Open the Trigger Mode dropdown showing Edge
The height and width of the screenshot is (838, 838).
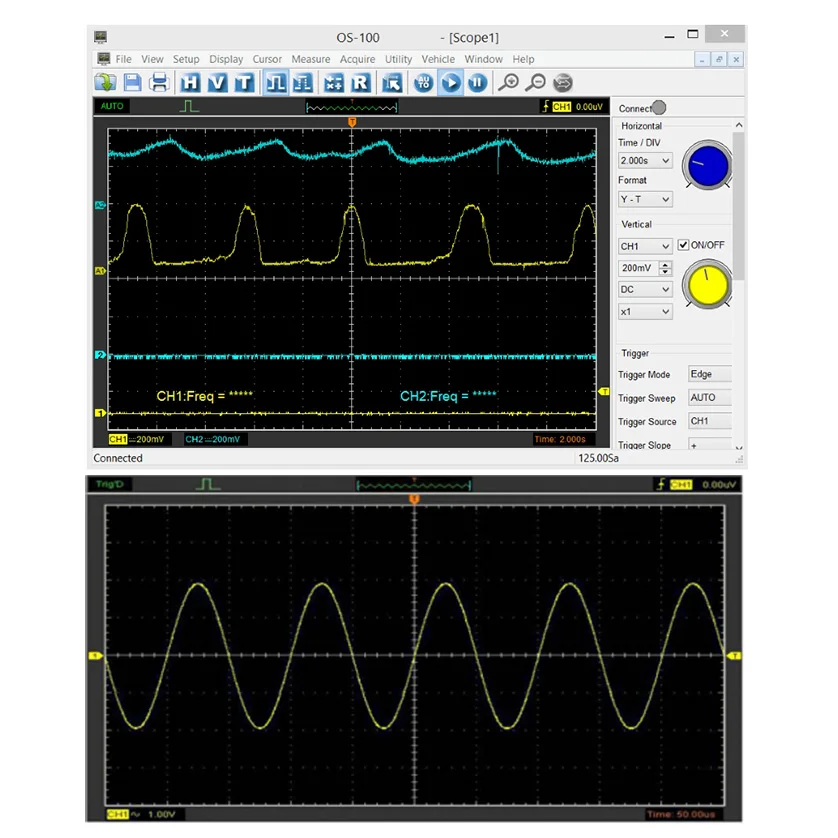709,374
